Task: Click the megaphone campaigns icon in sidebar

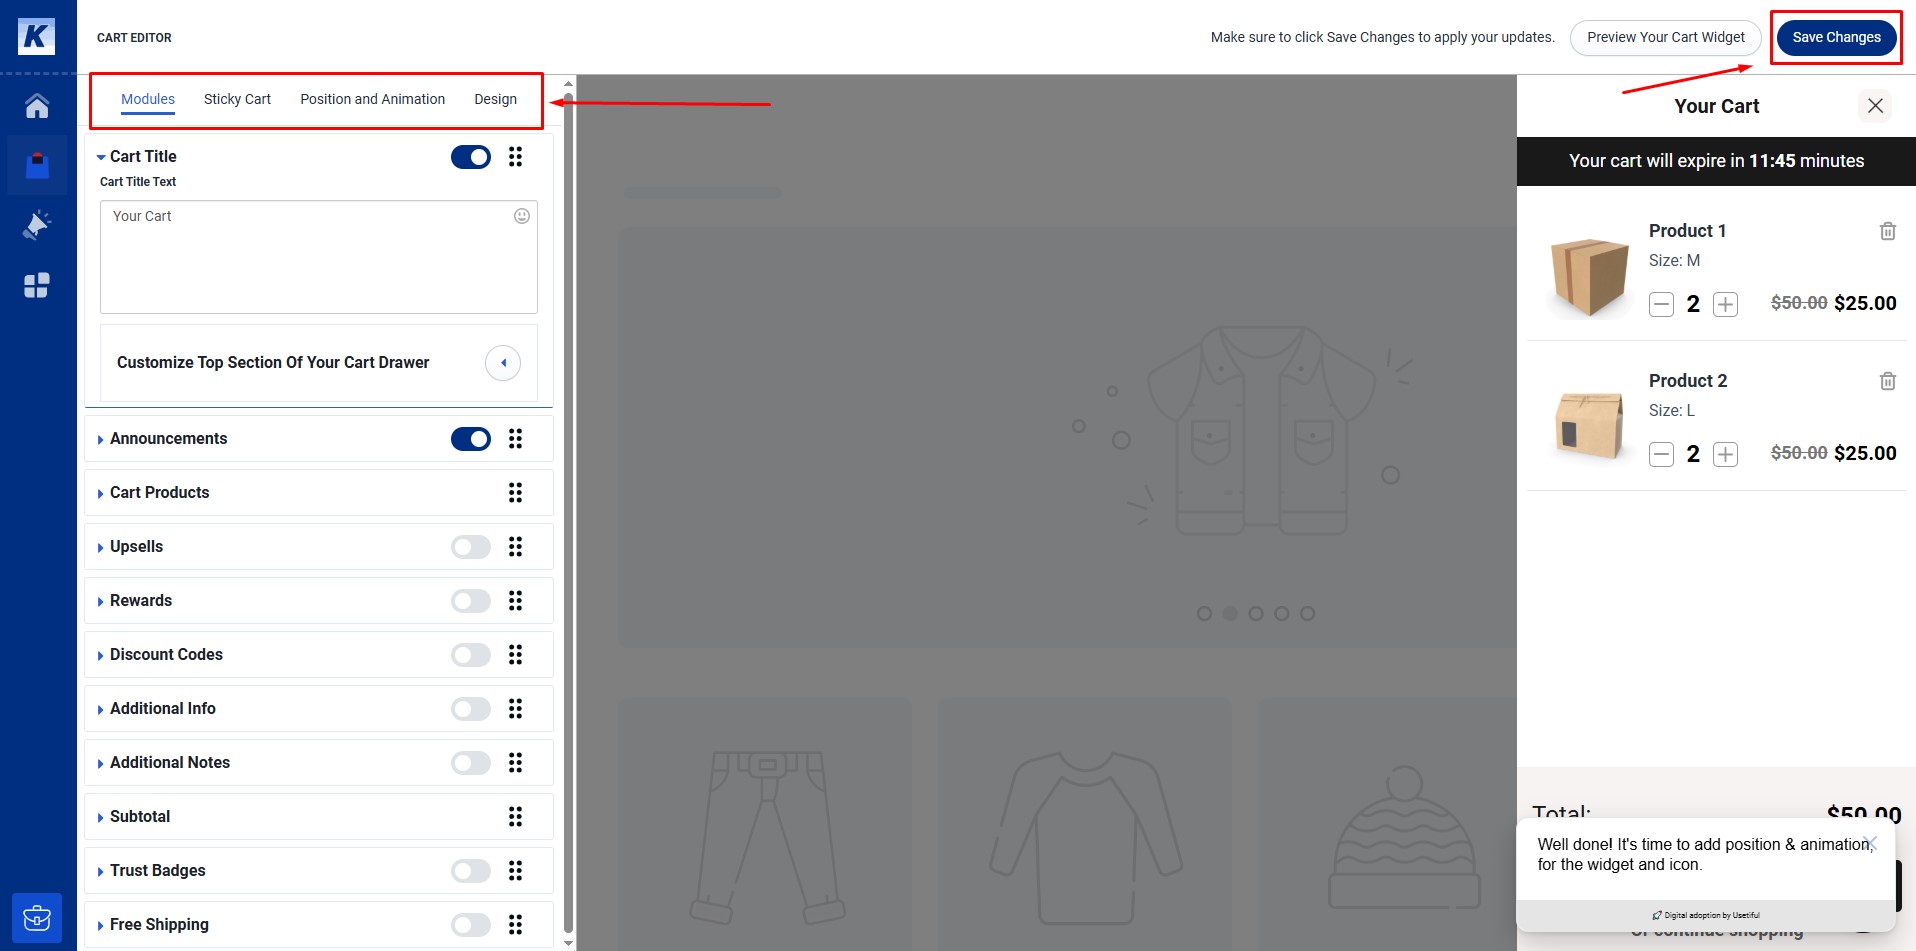Action: coord(37,225)
